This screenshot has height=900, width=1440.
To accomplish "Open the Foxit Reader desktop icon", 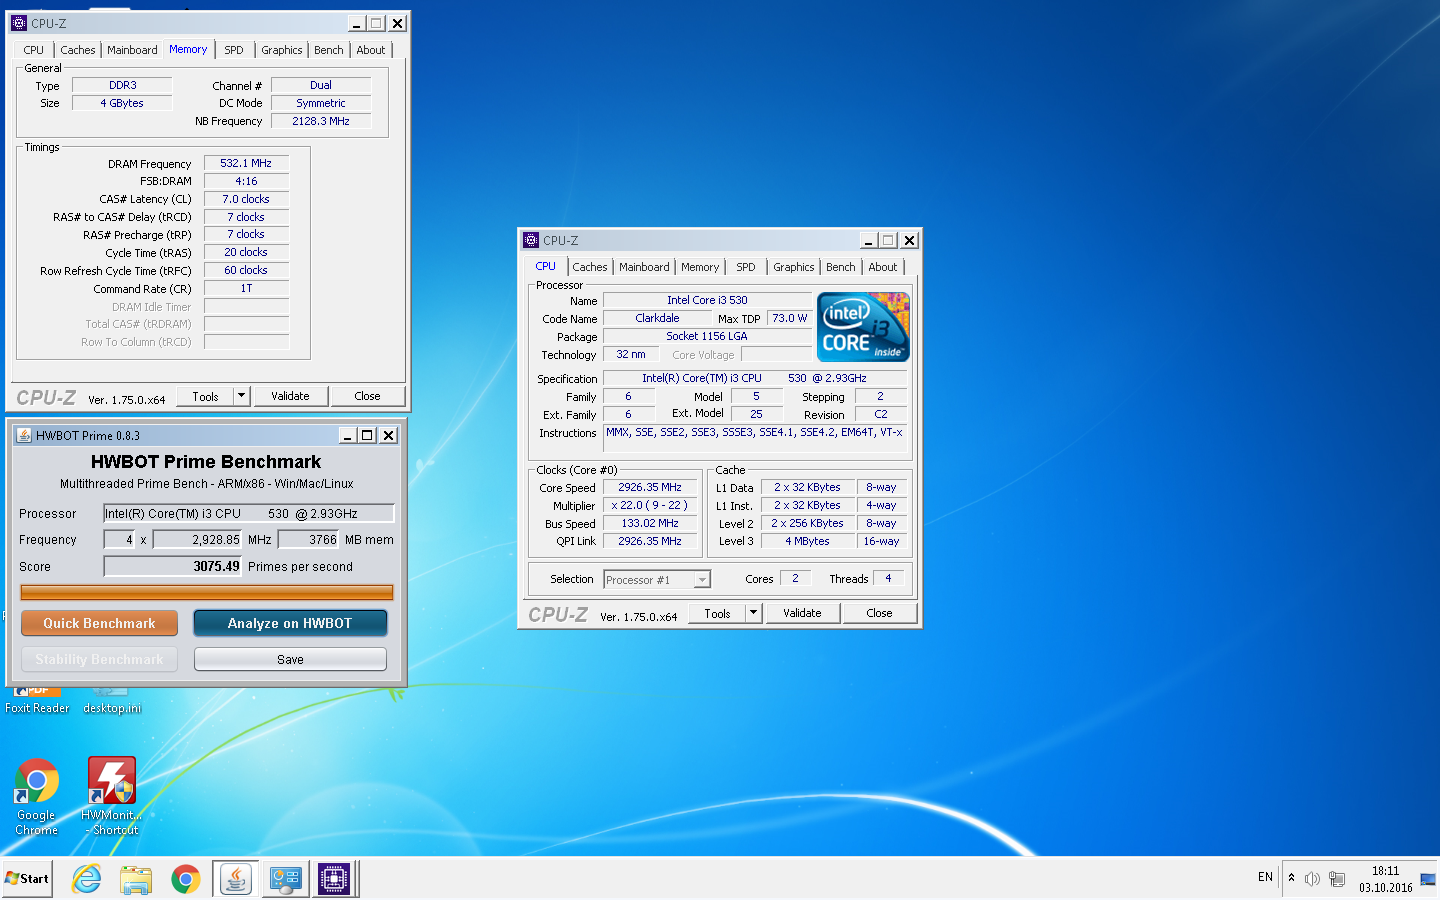I will [x=37, y=700].
